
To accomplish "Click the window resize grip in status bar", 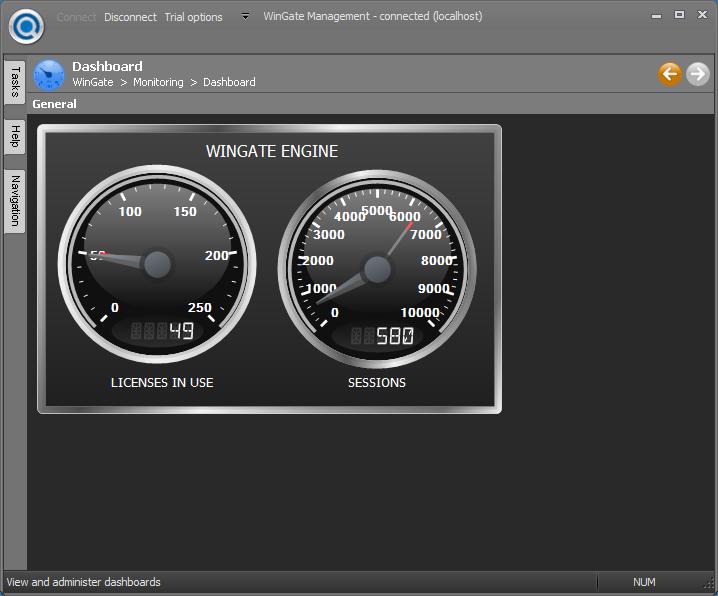I will pyautogui.click(x=710, y=583).
